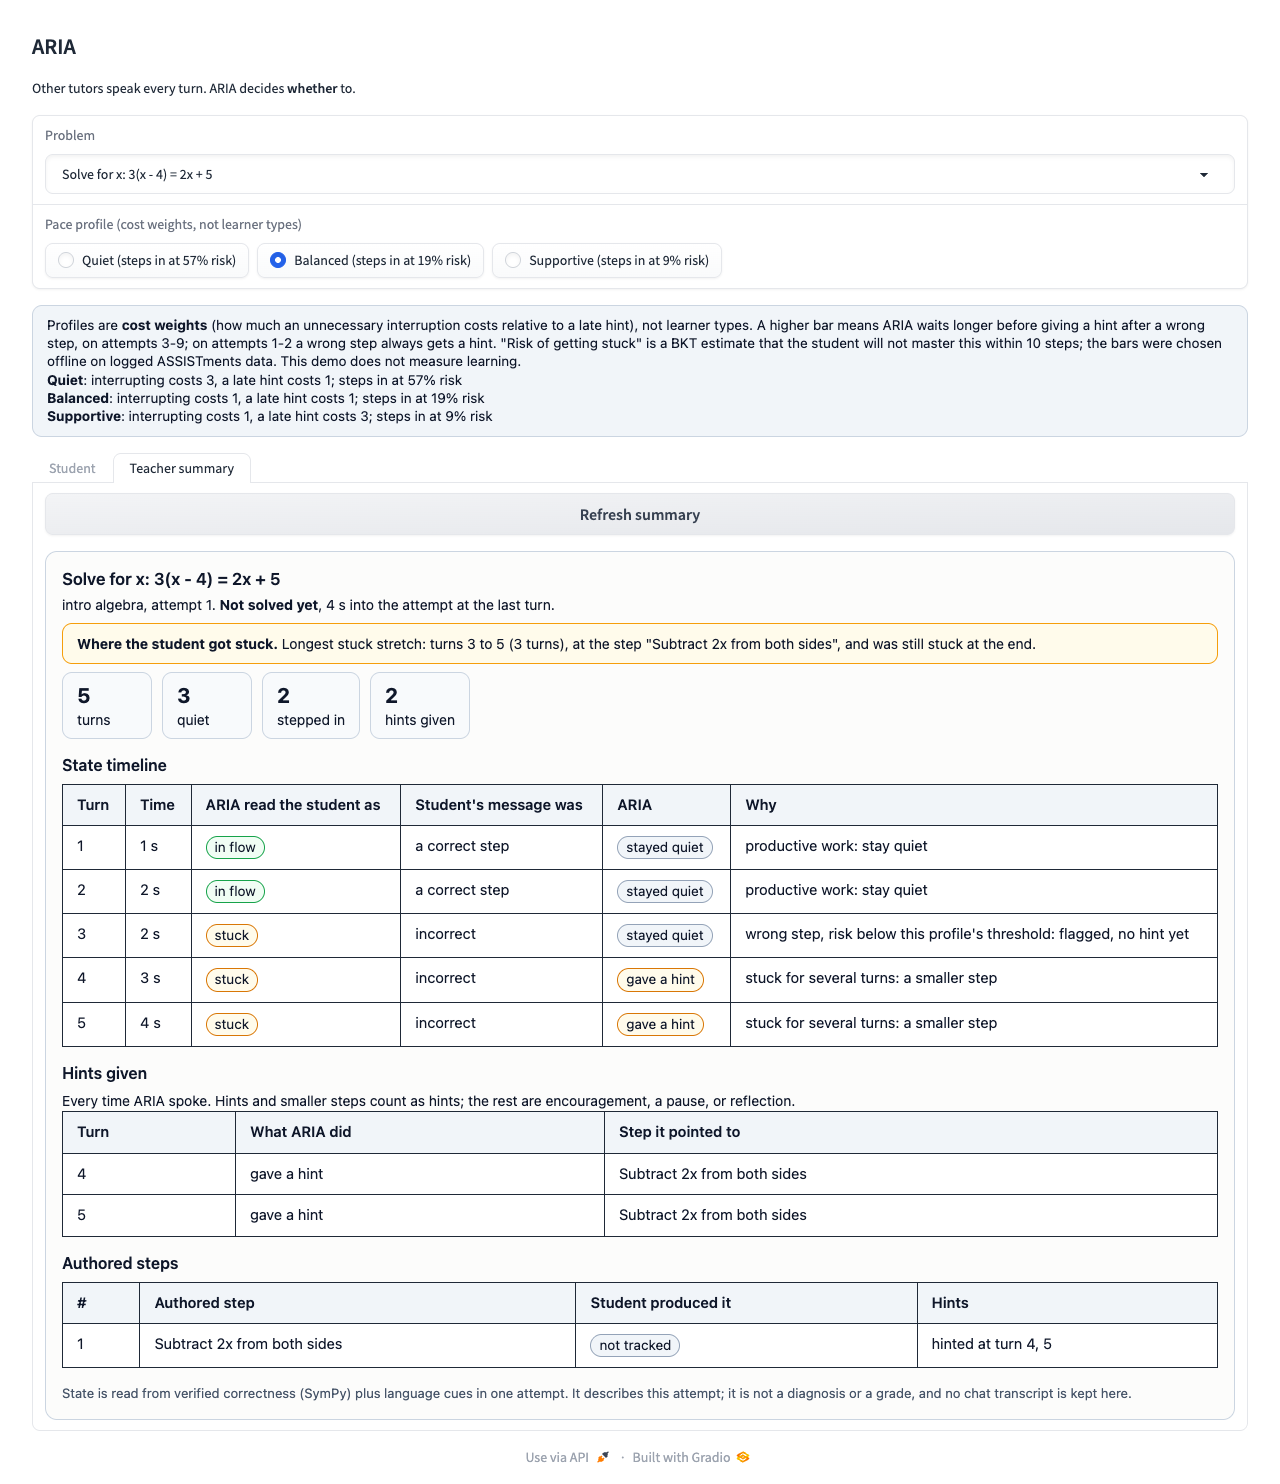
Task: Open the Use via API link
Action: click(567, 1457)
